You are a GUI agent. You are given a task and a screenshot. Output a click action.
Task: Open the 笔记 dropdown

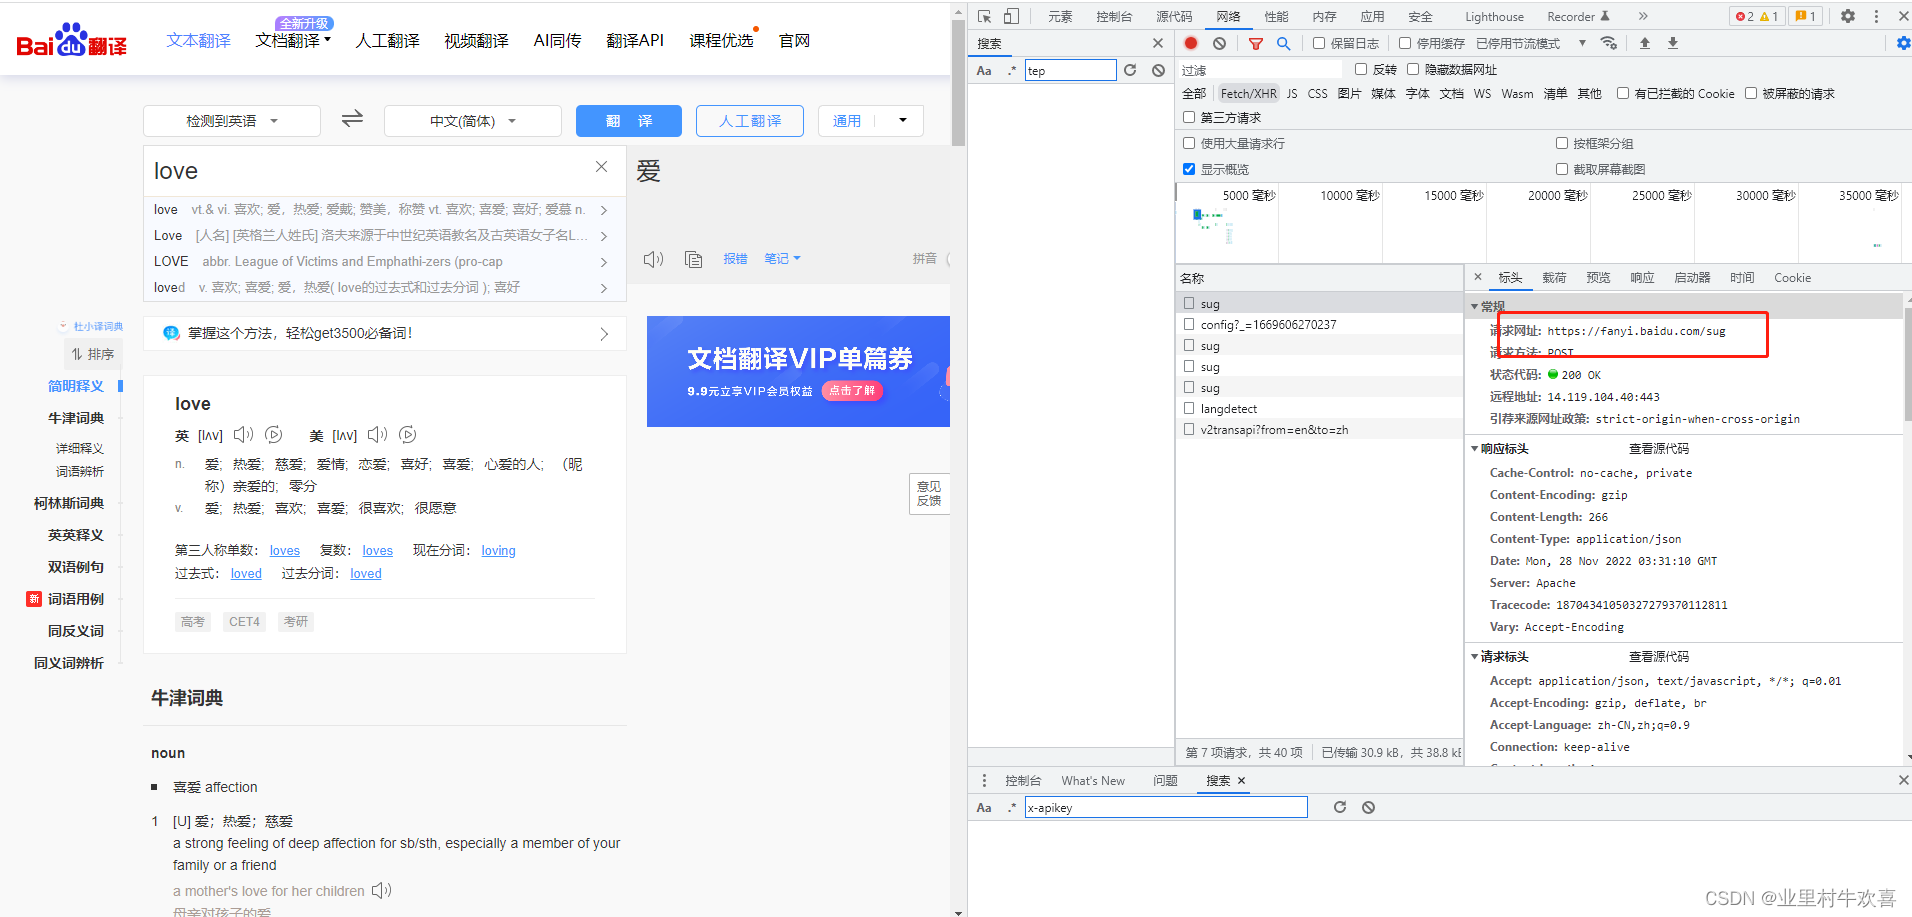coord(782,258)
